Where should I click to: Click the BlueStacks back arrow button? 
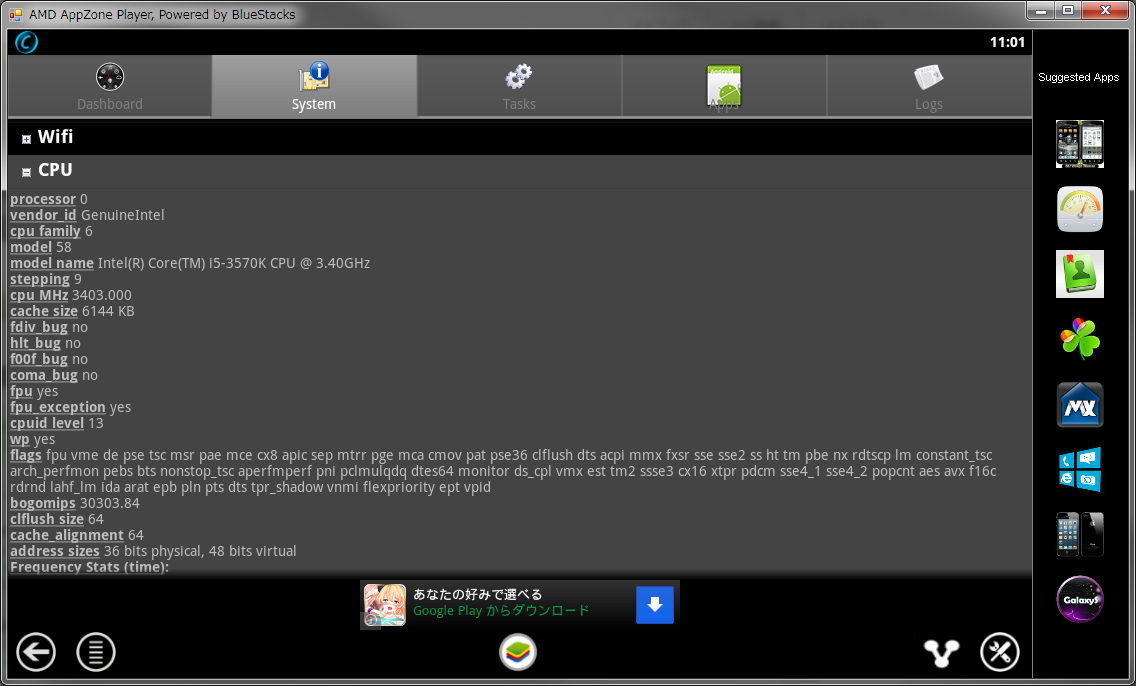36,652
